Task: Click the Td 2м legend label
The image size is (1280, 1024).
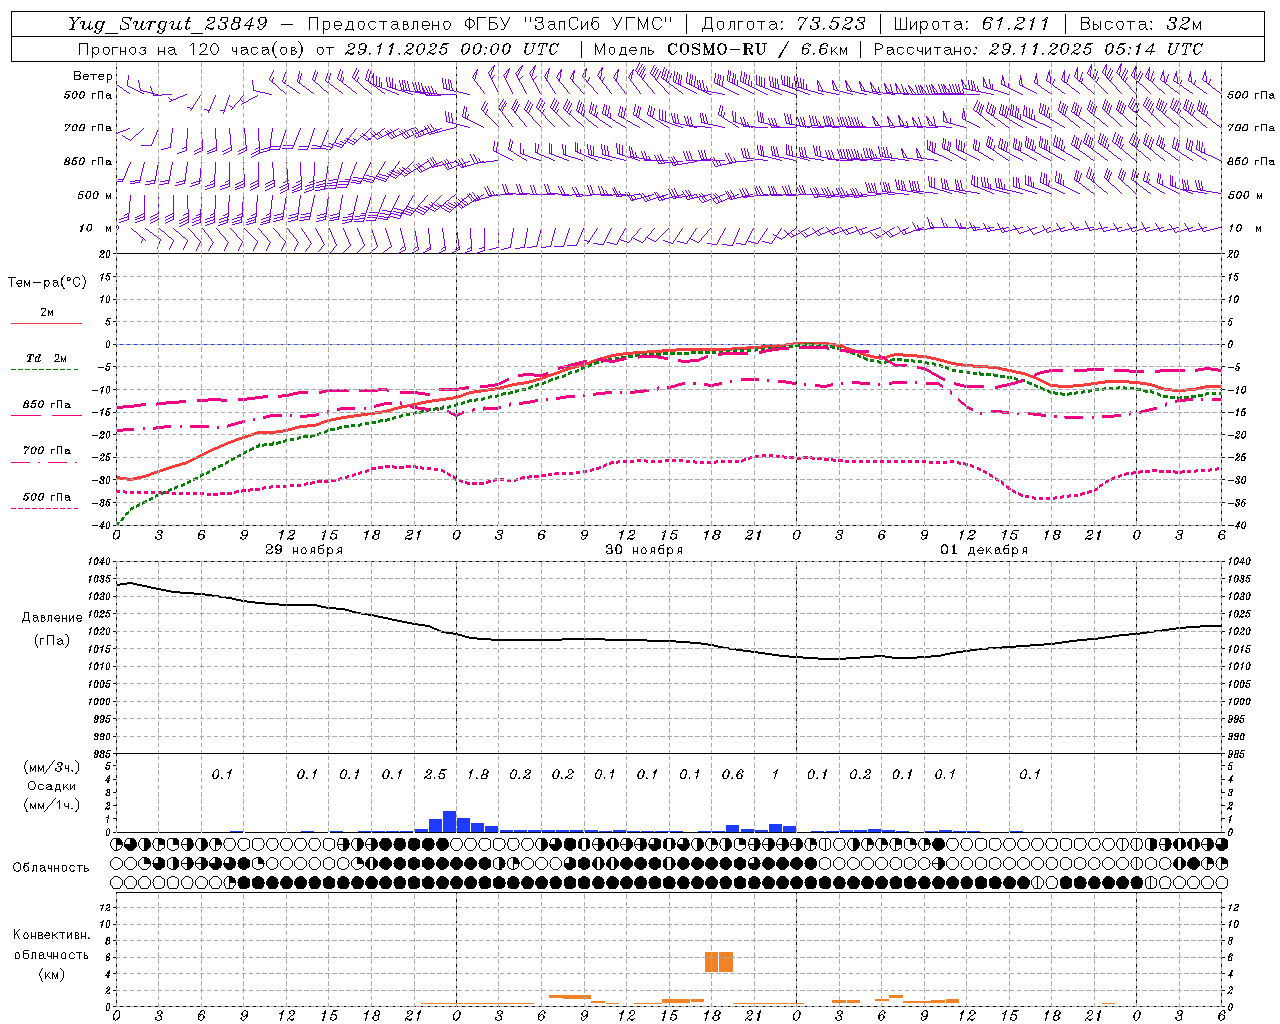Action: (47, 358)
